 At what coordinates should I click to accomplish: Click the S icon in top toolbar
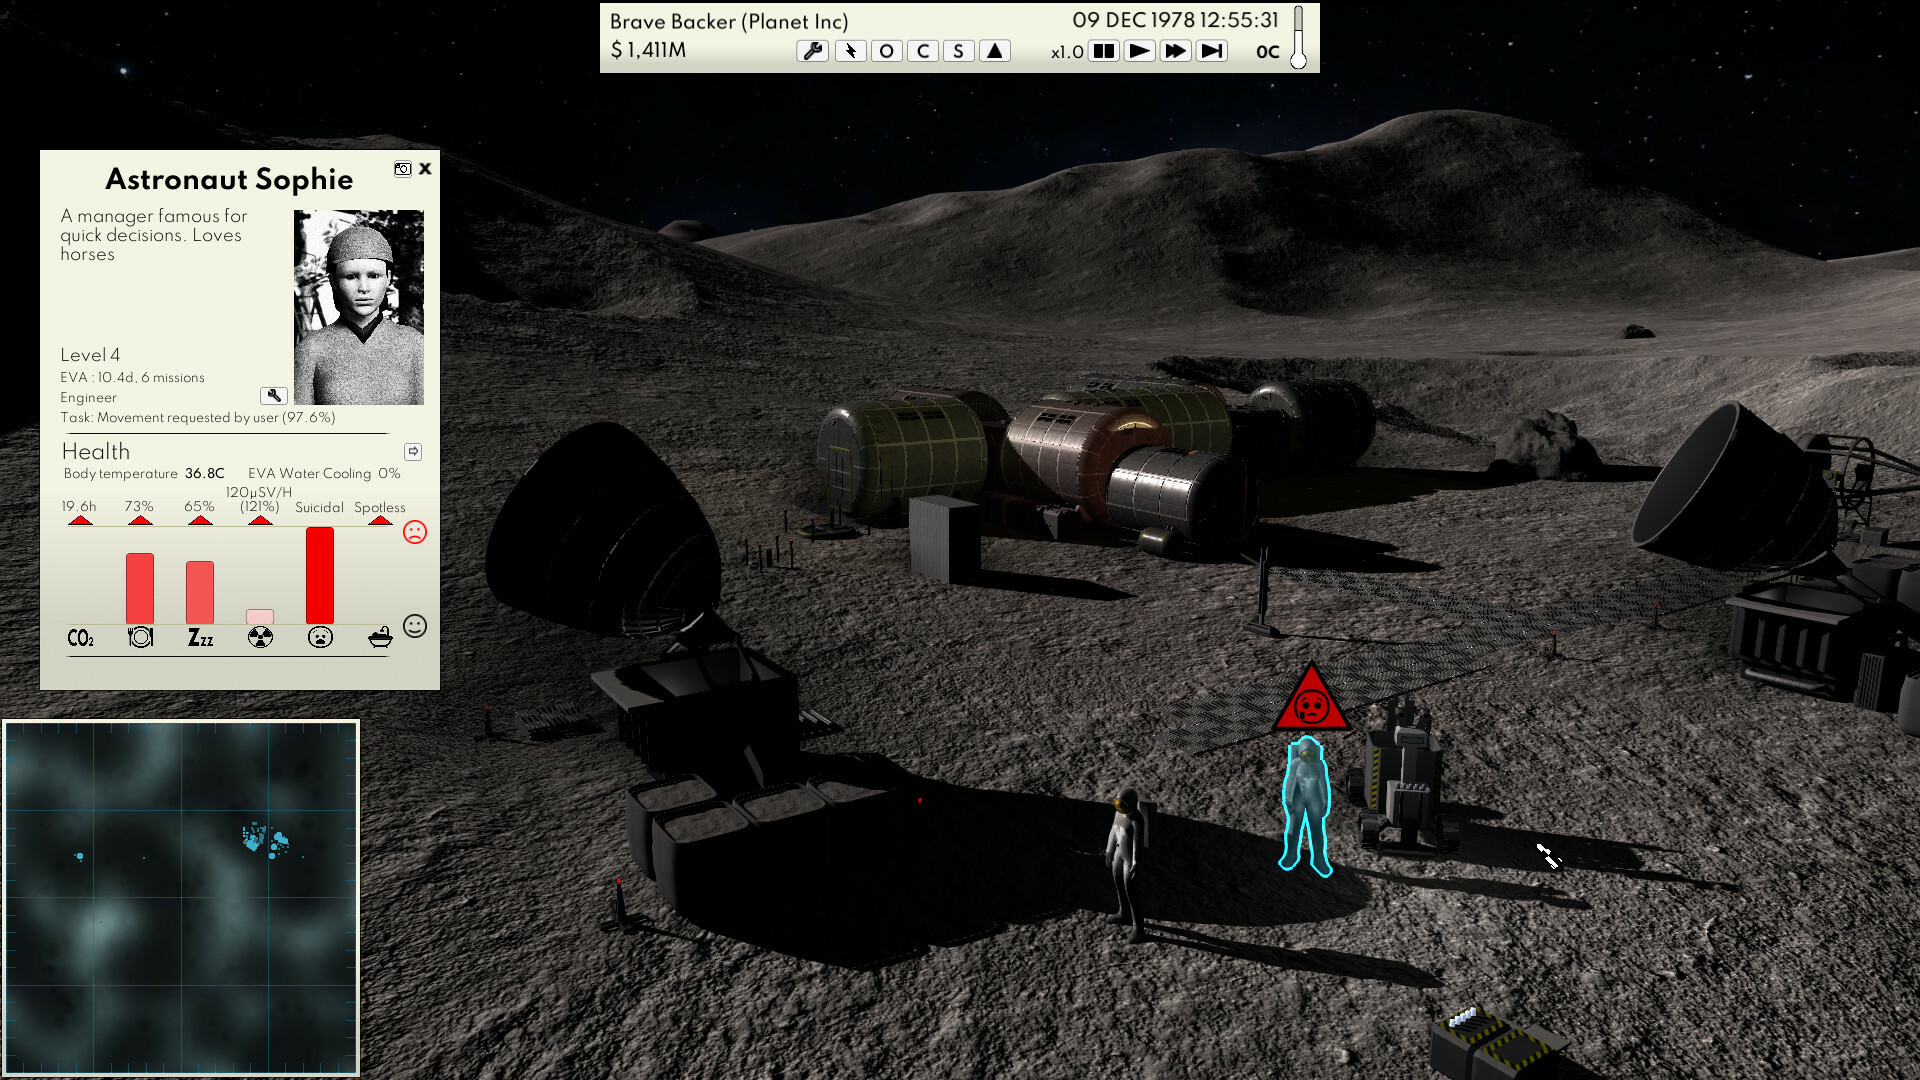tap(957, 50)
